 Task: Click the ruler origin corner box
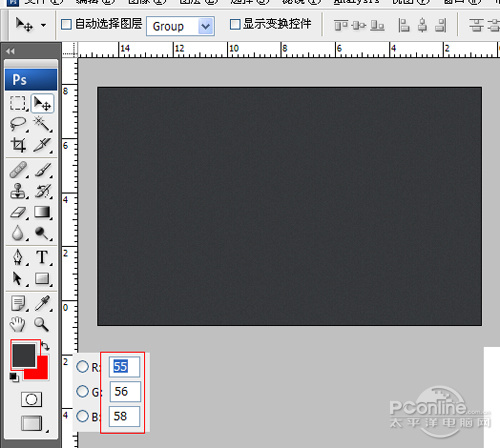point(70,50)
